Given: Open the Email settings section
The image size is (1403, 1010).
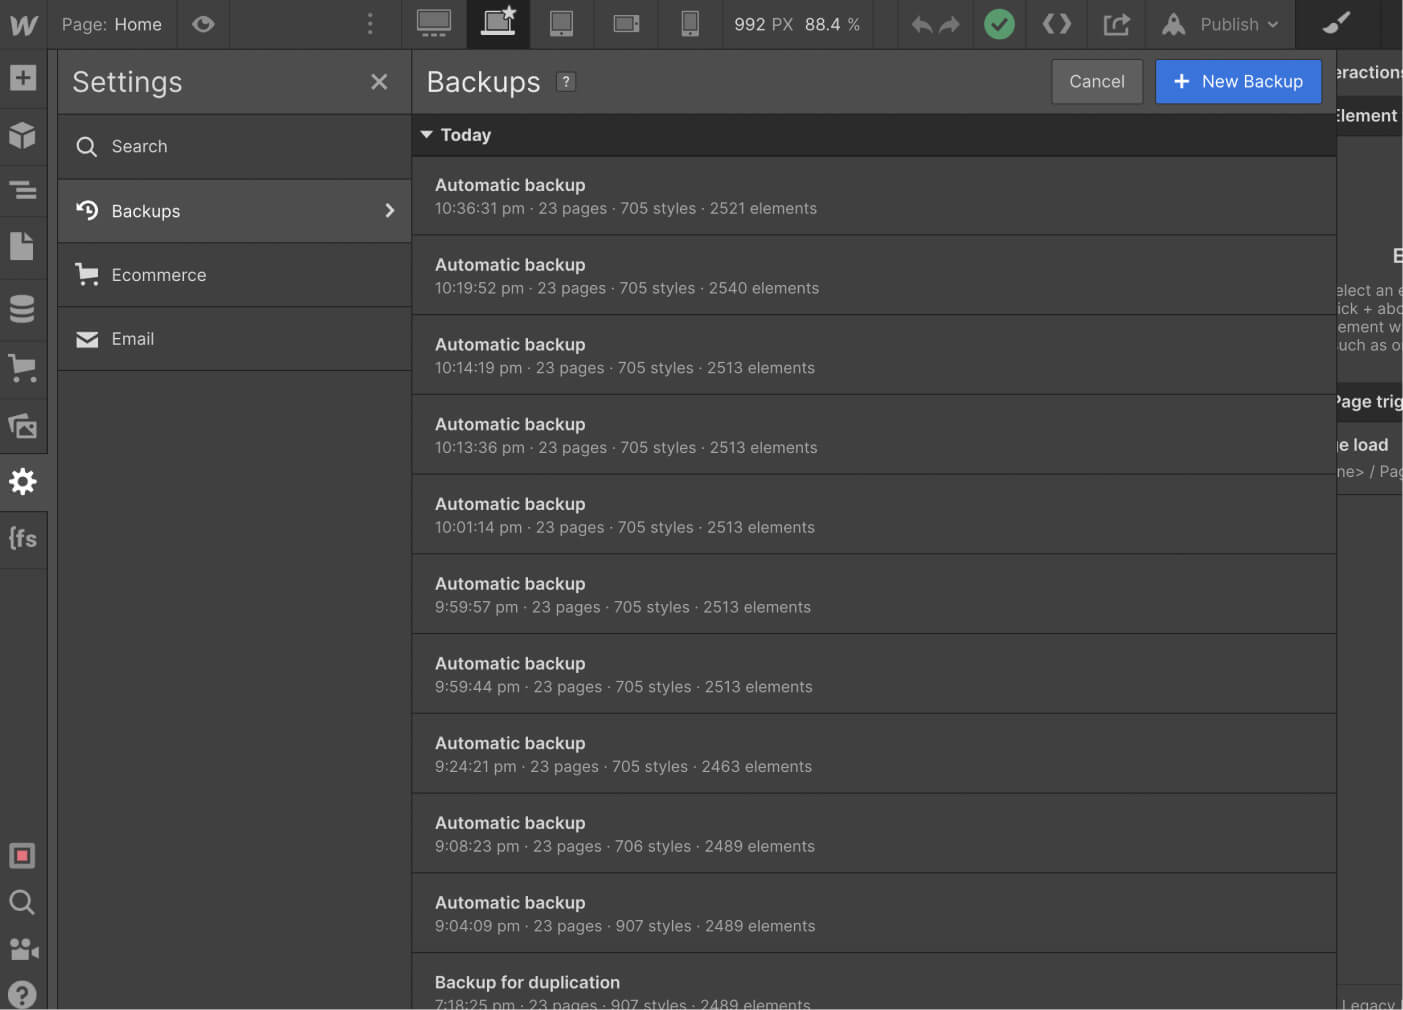Looking at the screenshot, I should click(x=133, y=339).
